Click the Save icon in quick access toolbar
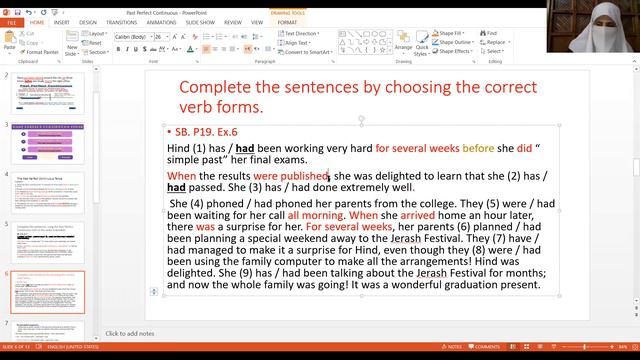This screenshot has height=360, width=640. point(18,13)
